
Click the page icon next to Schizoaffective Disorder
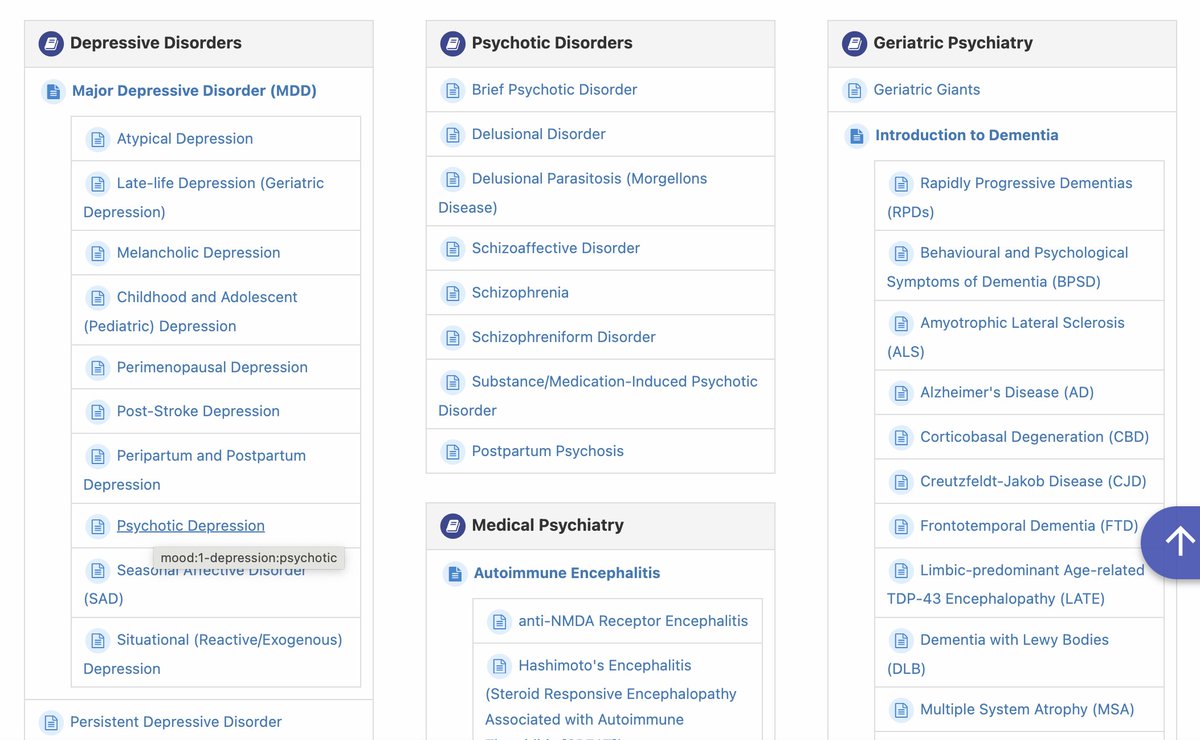point(453,248)
